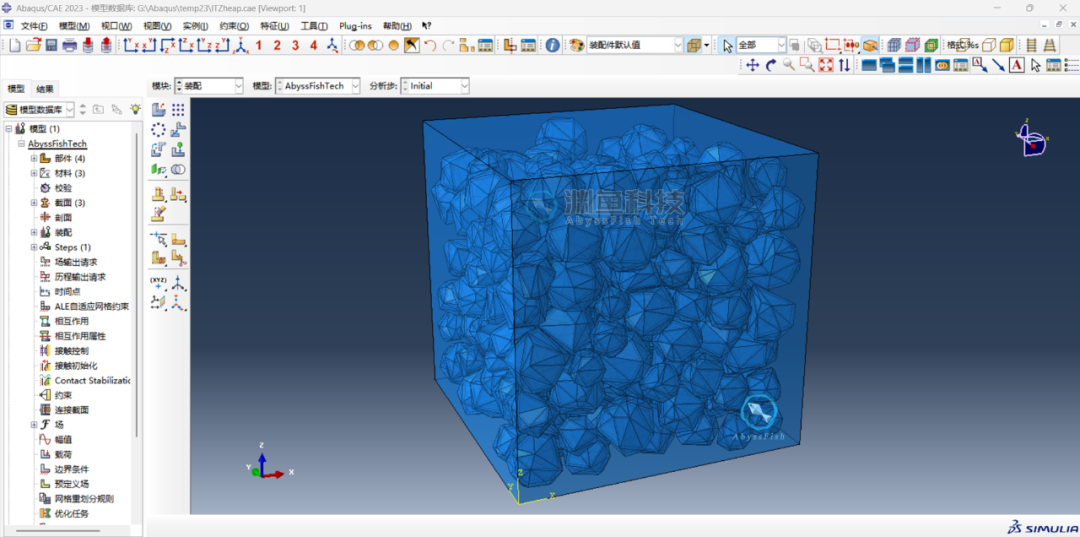Viewport: 1080px width, 537px height.
Task: Click the New Model Database icon
Action: pyautogui.click(x=15, y=45)
